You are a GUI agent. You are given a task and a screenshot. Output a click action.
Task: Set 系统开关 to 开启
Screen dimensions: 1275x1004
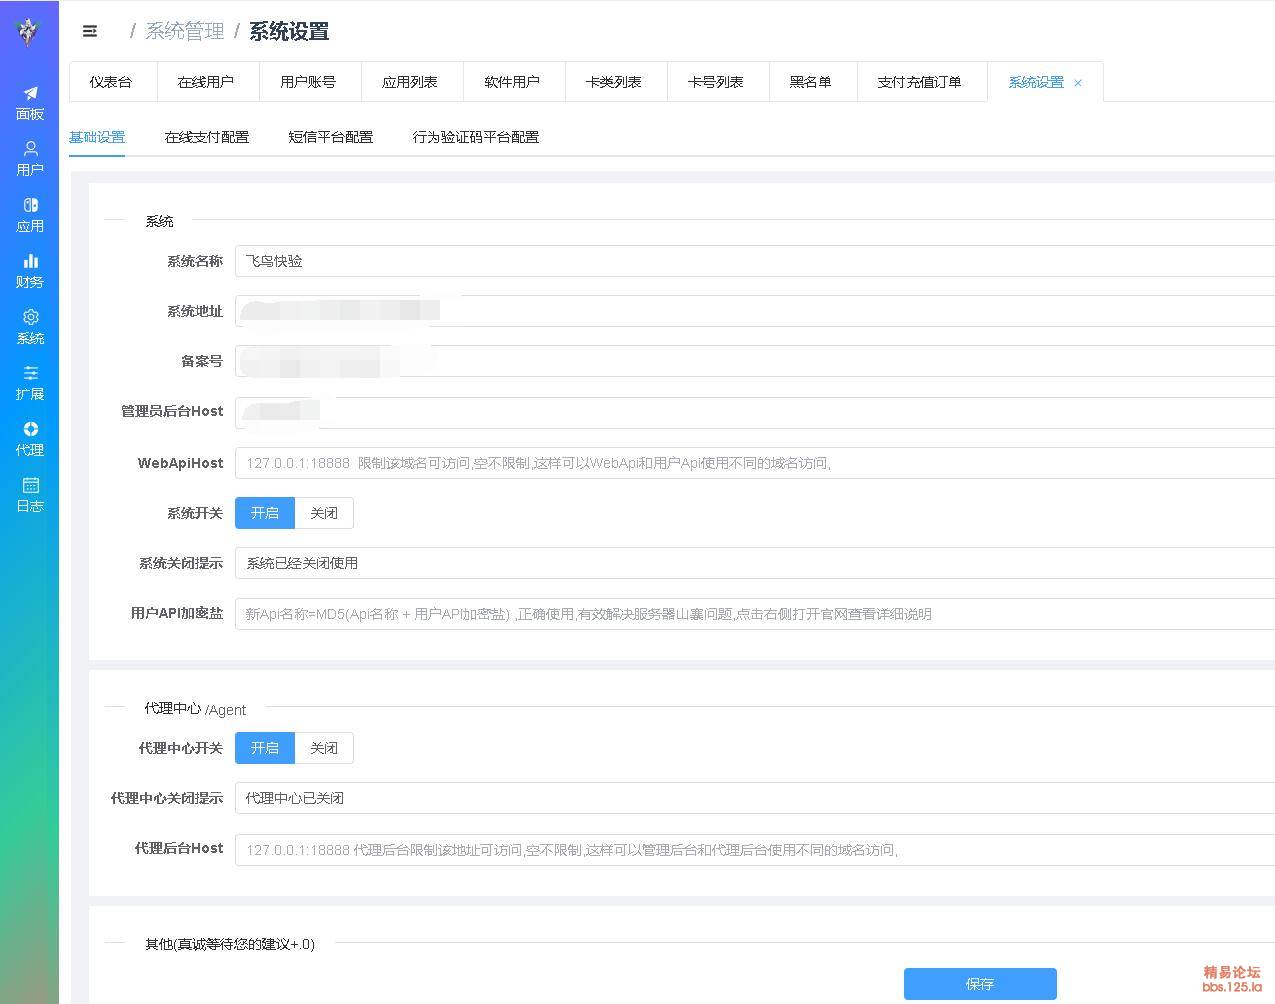[x=265, y=513]
